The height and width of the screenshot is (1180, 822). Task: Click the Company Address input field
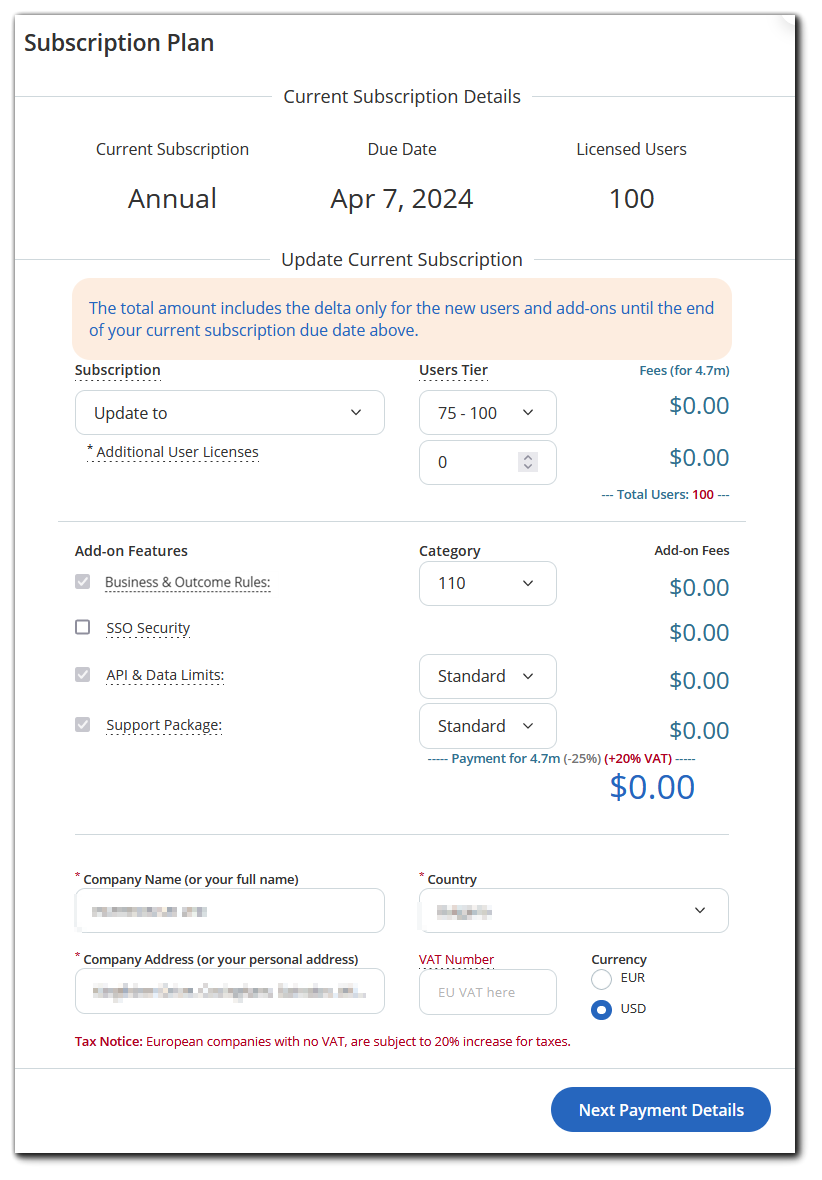point(229,991)
